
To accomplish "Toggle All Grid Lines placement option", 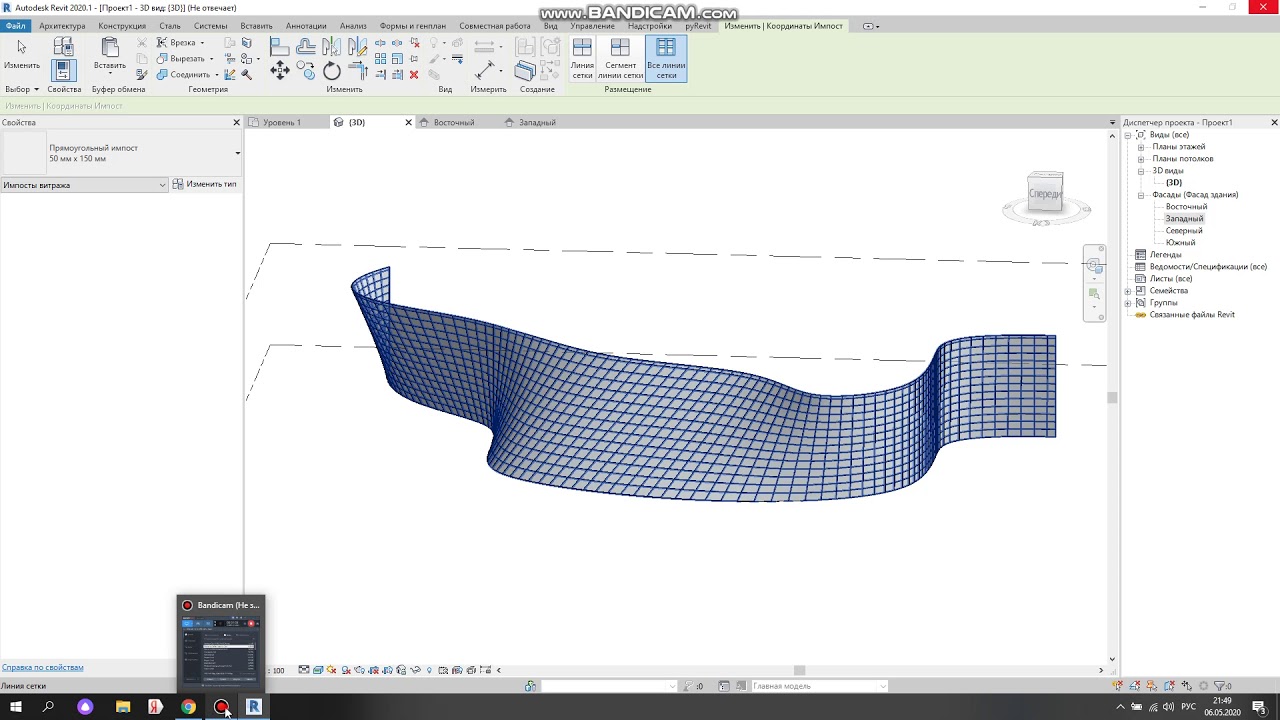I will pyautogui.click(x=666, y=59).
